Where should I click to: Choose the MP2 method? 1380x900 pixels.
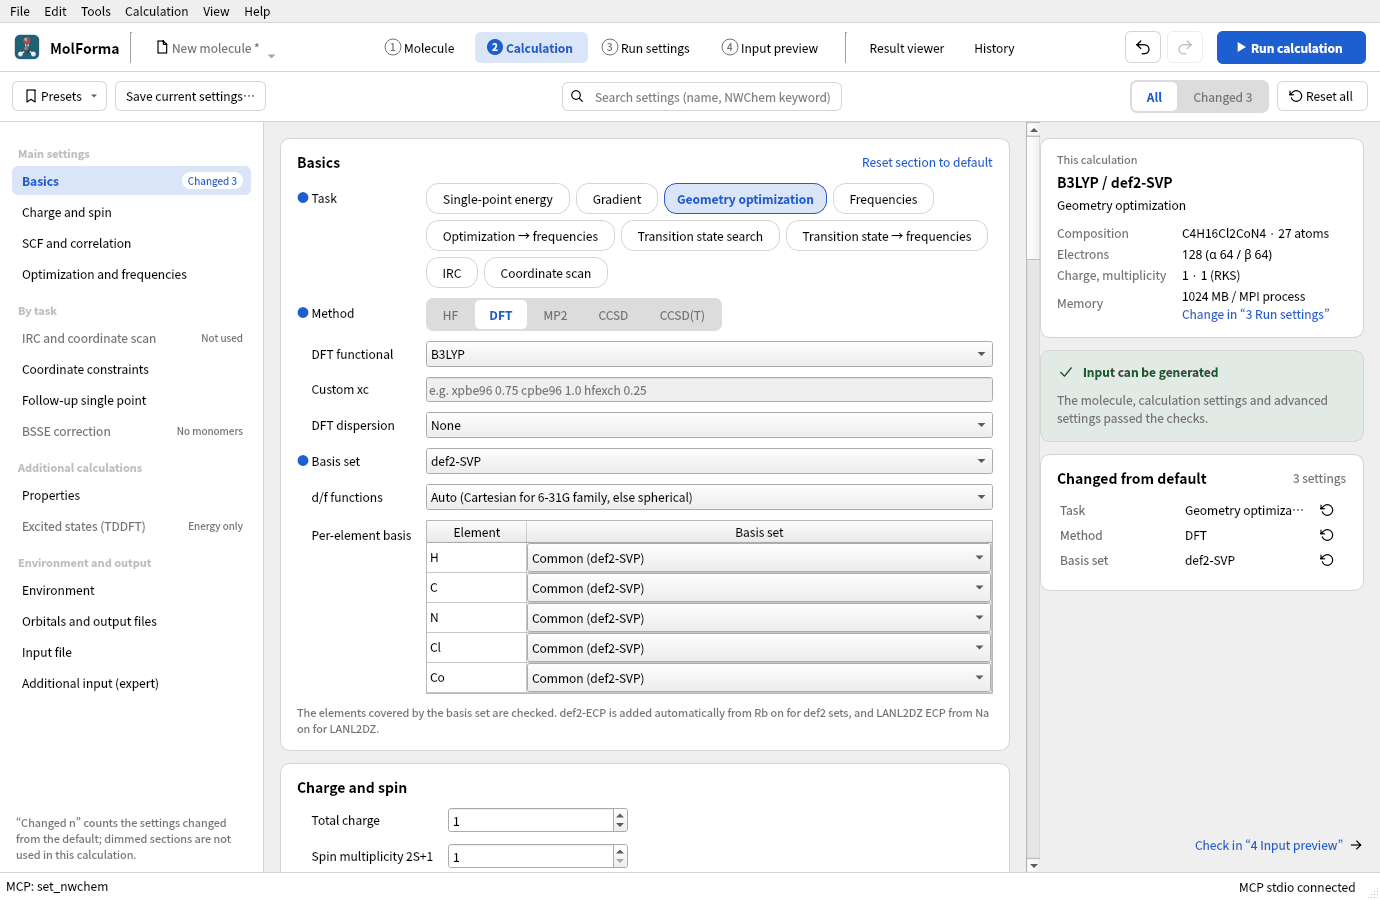tap(555, 315)
